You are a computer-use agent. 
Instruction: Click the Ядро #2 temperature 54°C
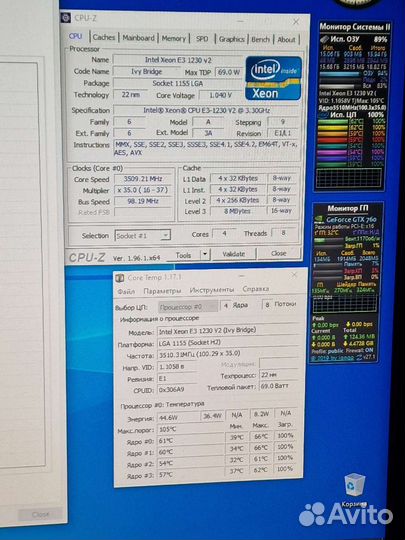[x=190, y=463]
